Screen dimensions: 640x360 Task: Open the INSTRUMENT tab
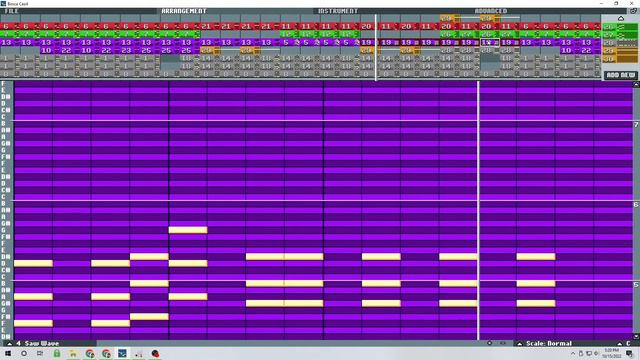click(x=338, y=11)
